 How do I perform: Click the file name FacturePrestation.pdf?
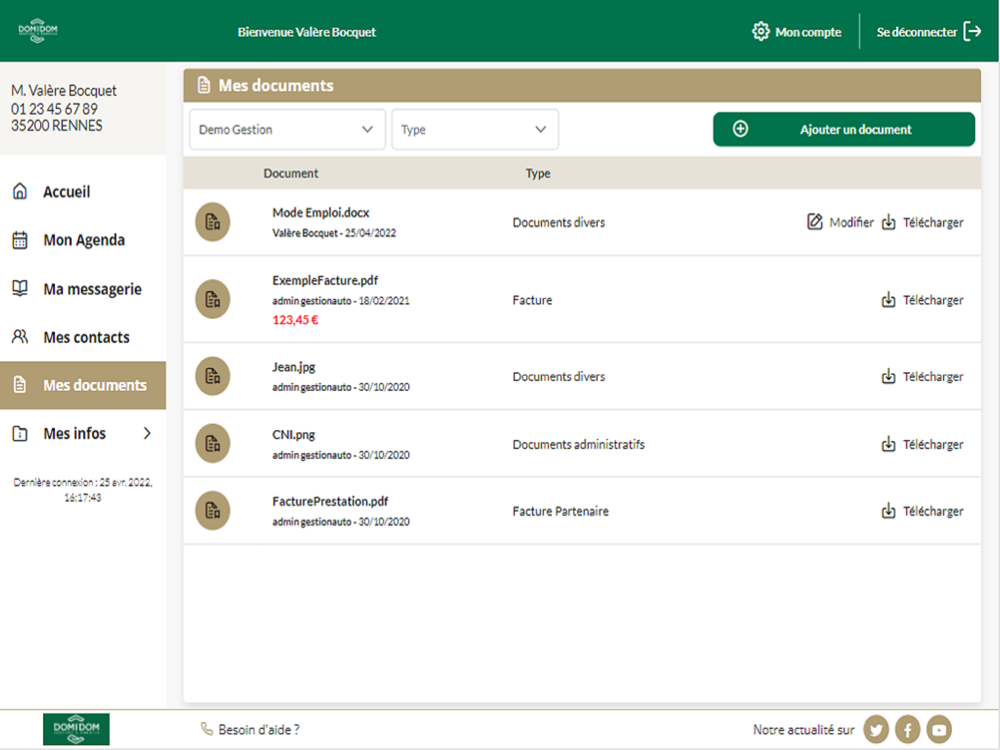click(330, 501)
